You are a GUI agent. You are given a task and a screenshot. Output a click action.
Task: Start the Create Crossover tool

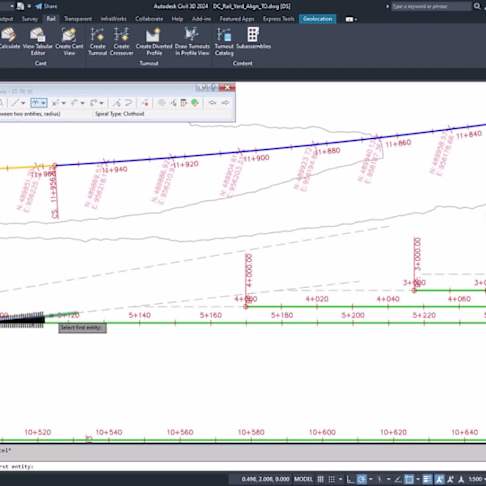click(x=121, y=40)
